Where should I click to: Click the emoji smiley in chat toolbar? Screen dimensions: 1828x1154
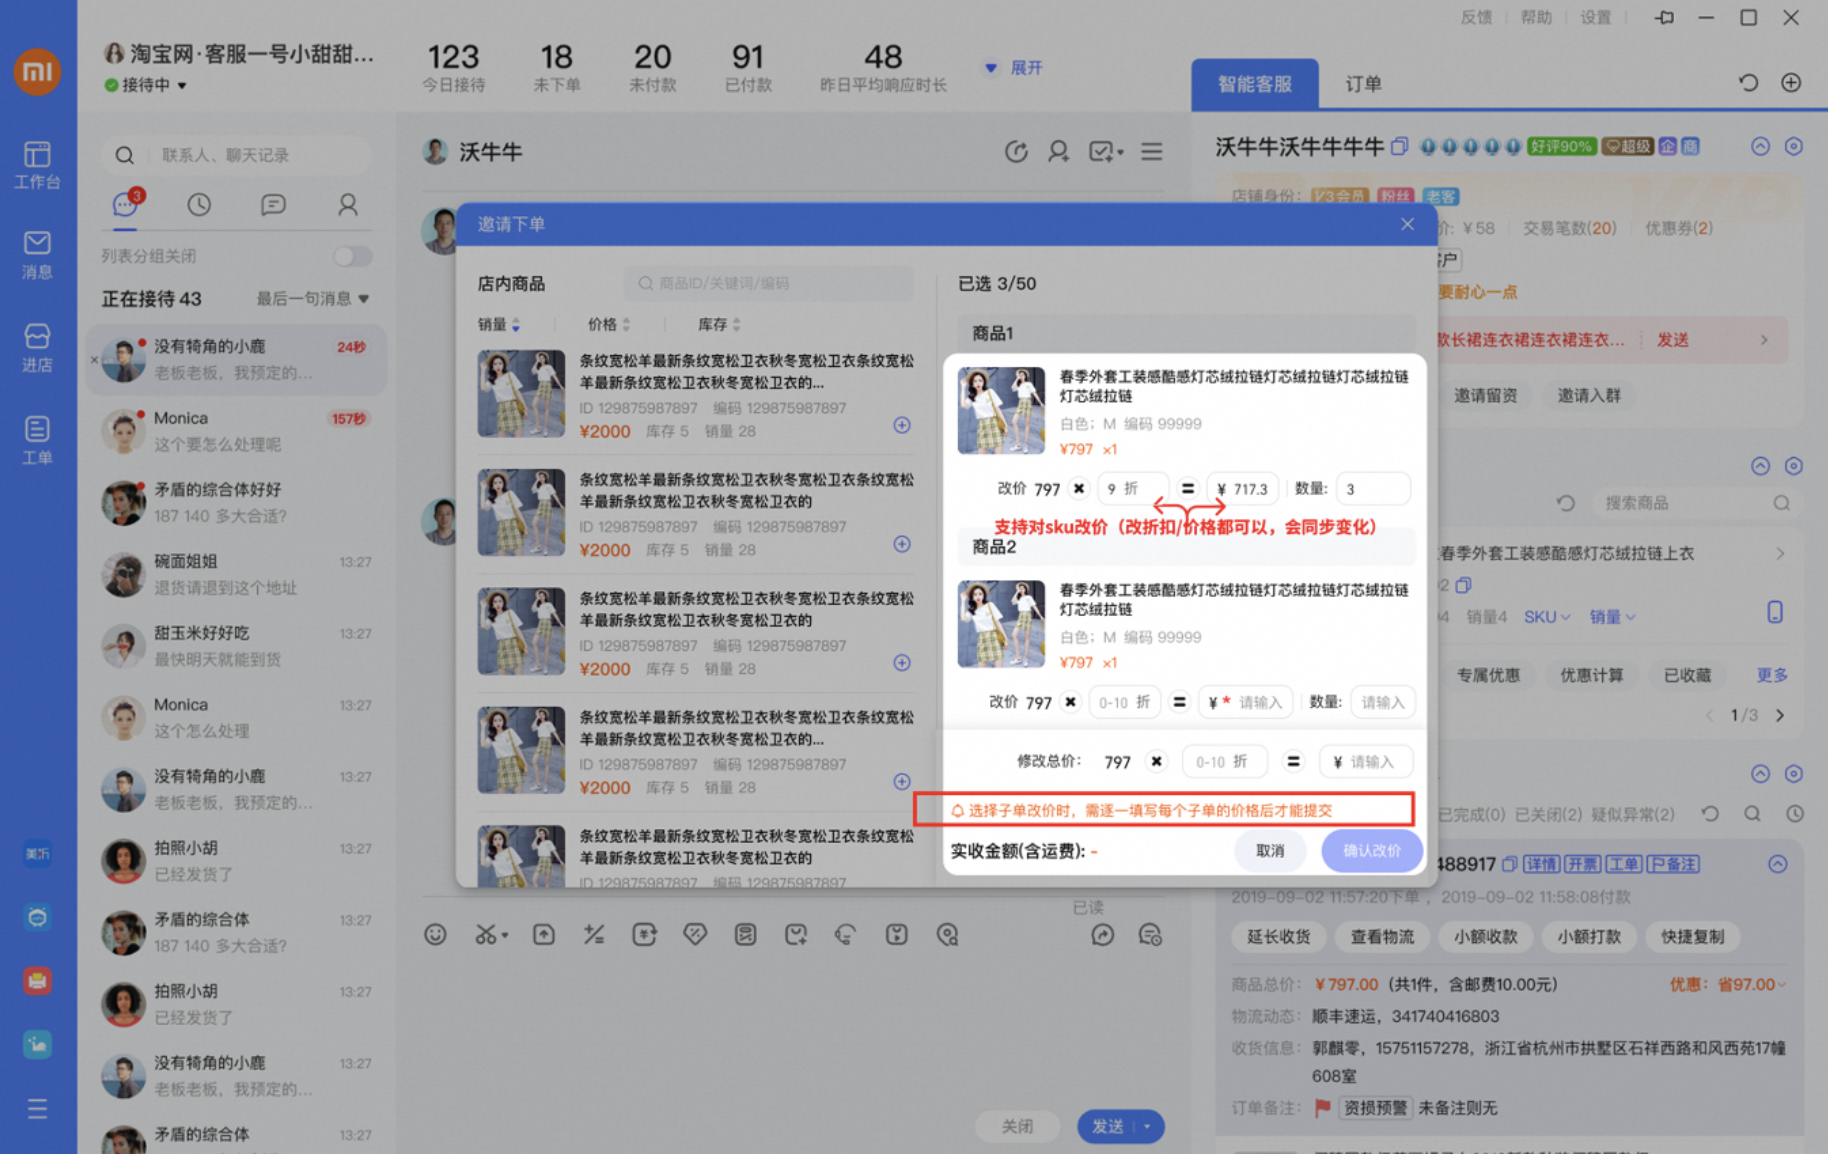(x=435, y=934)
